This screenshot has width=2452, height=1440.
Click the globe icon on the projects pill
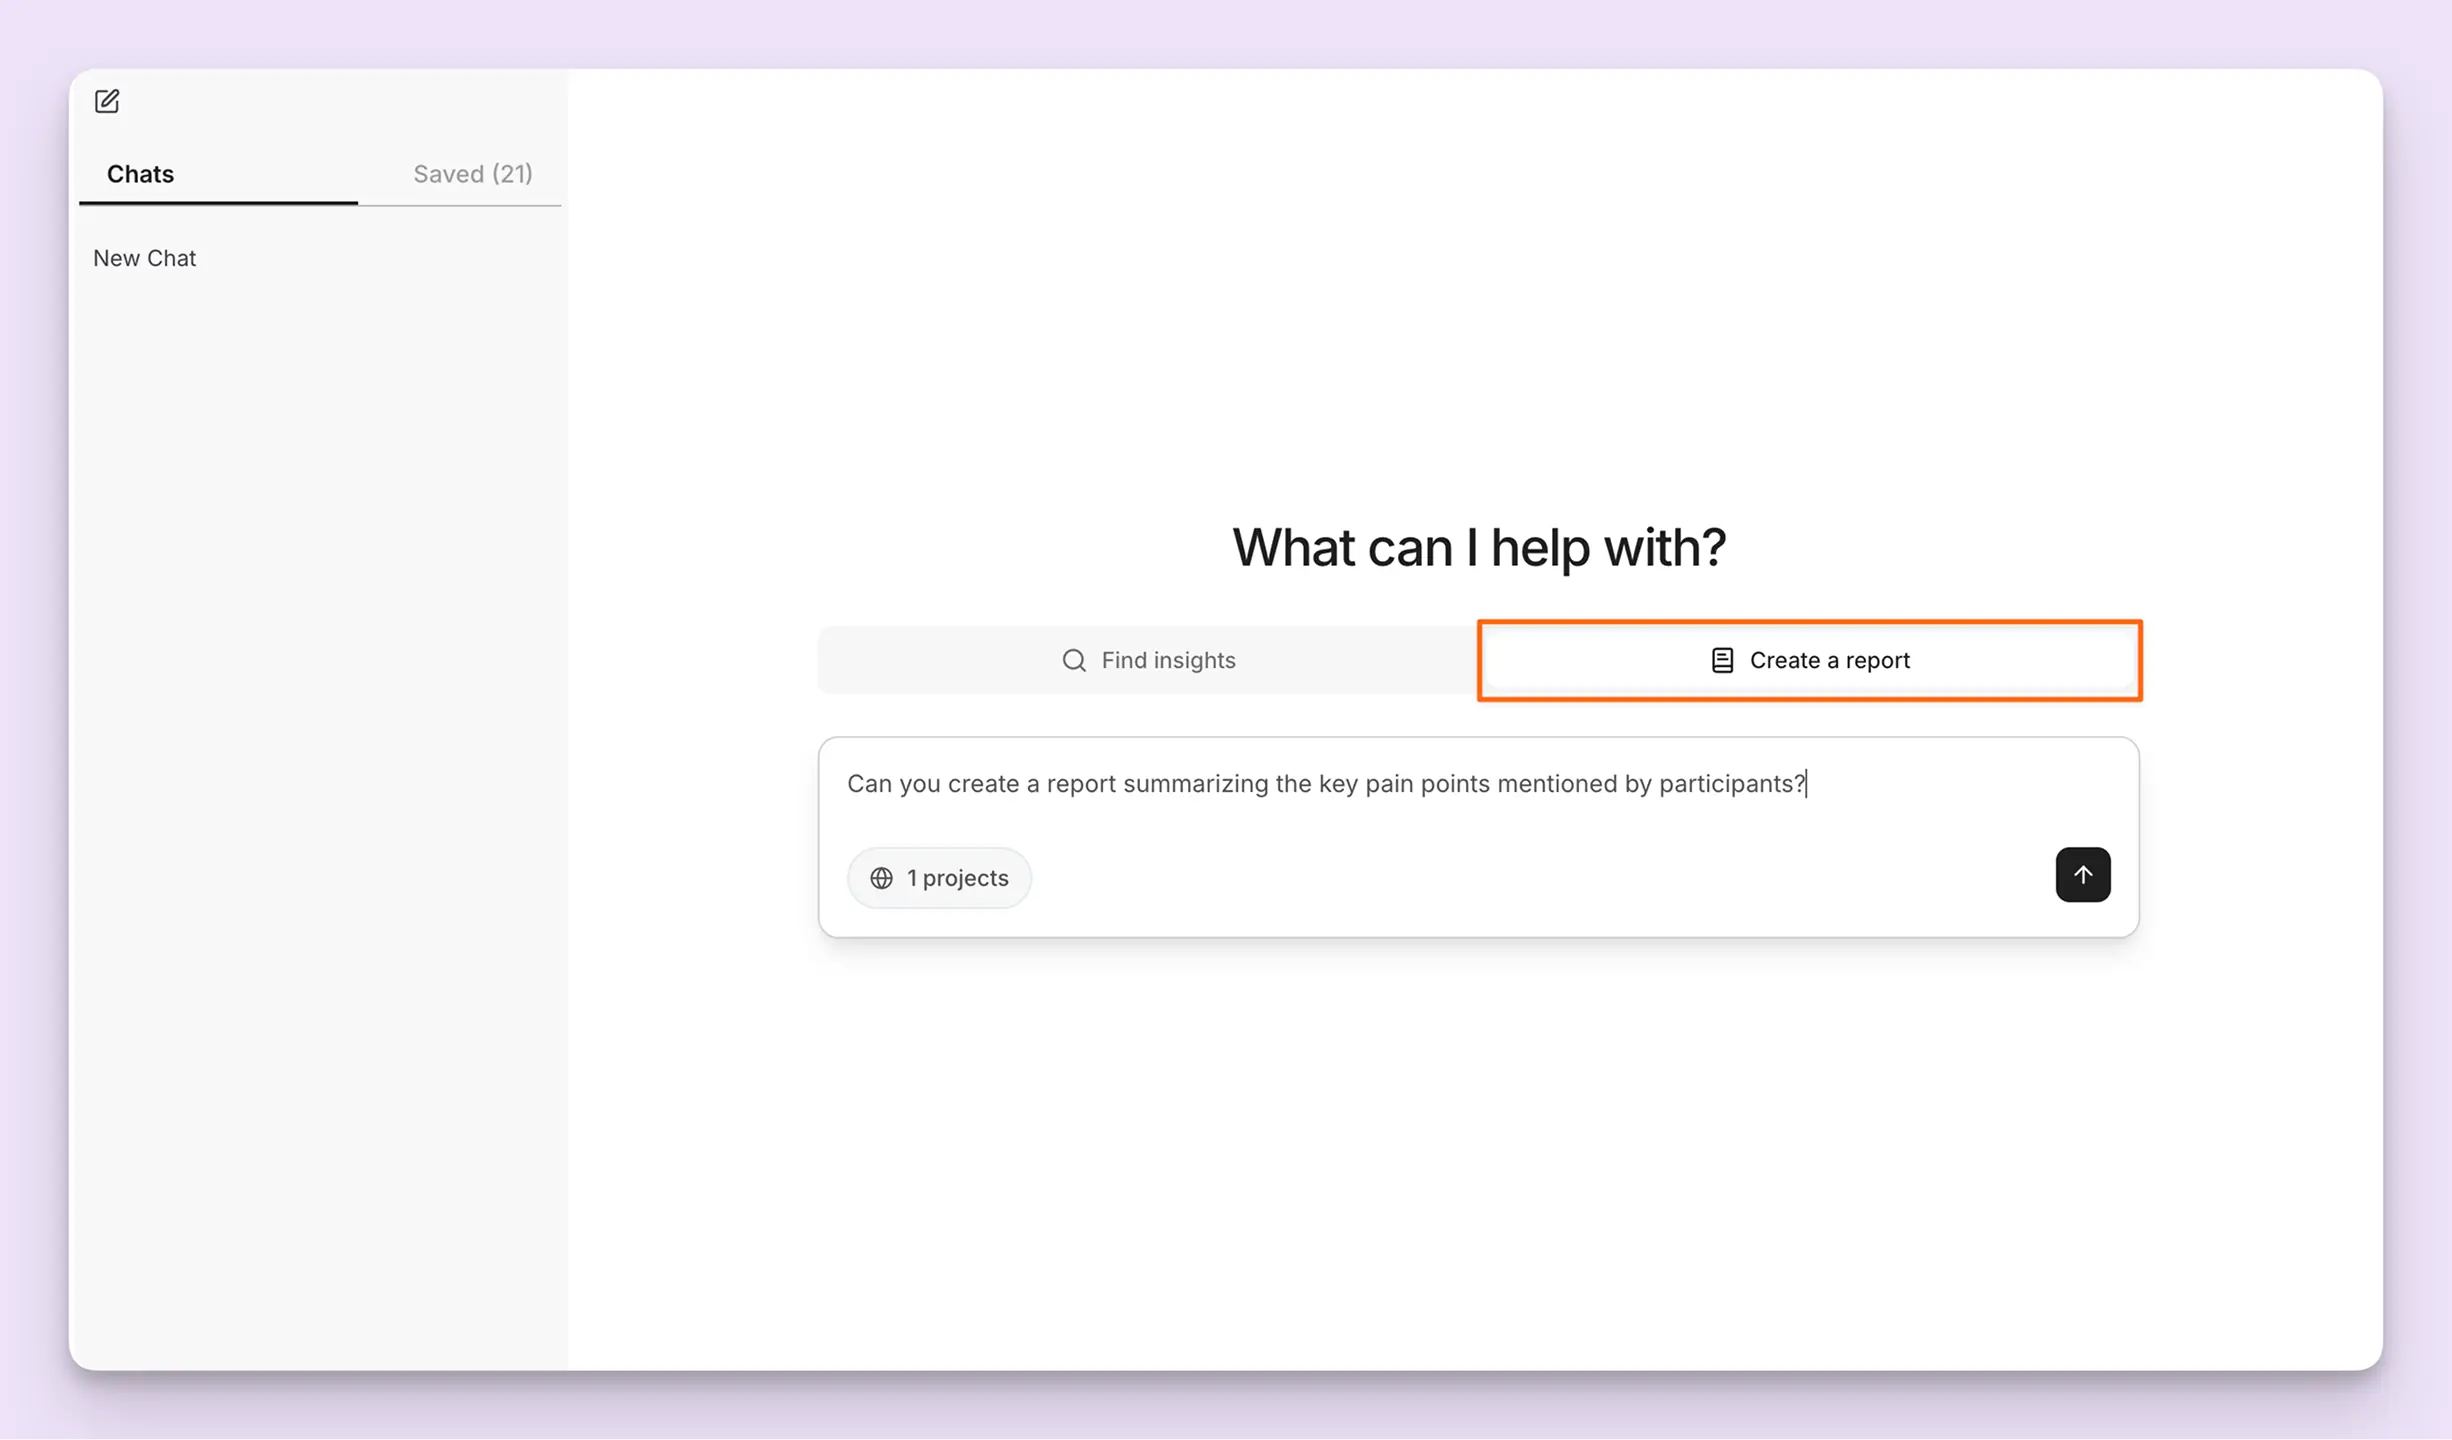[x=881, y=877]
